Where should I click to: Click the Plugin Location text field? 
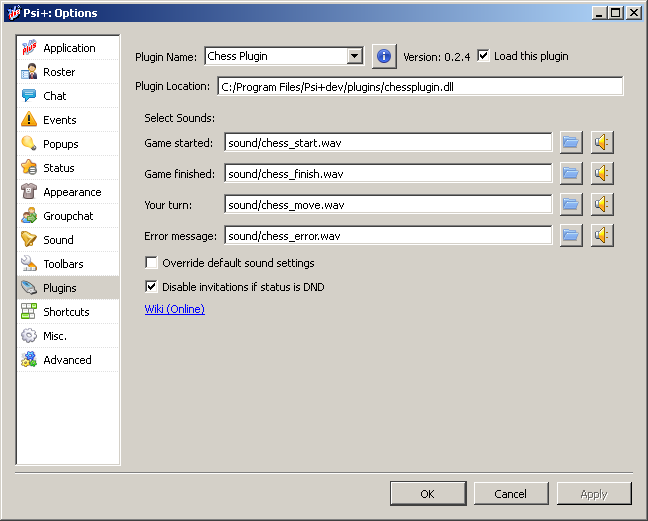pos(419,87)
